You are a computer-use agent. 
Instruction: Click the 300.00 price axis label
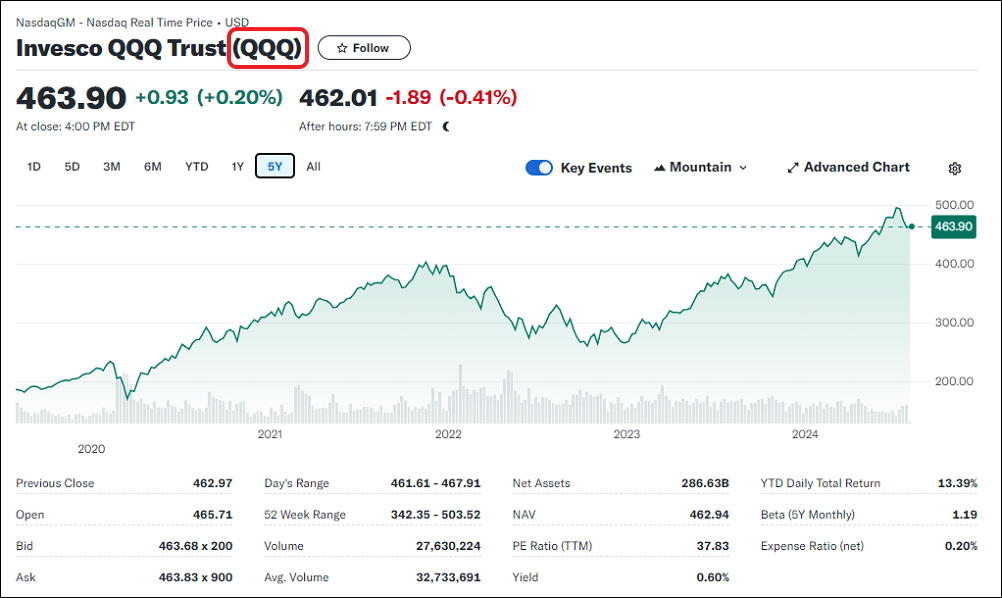coord(954,323)
